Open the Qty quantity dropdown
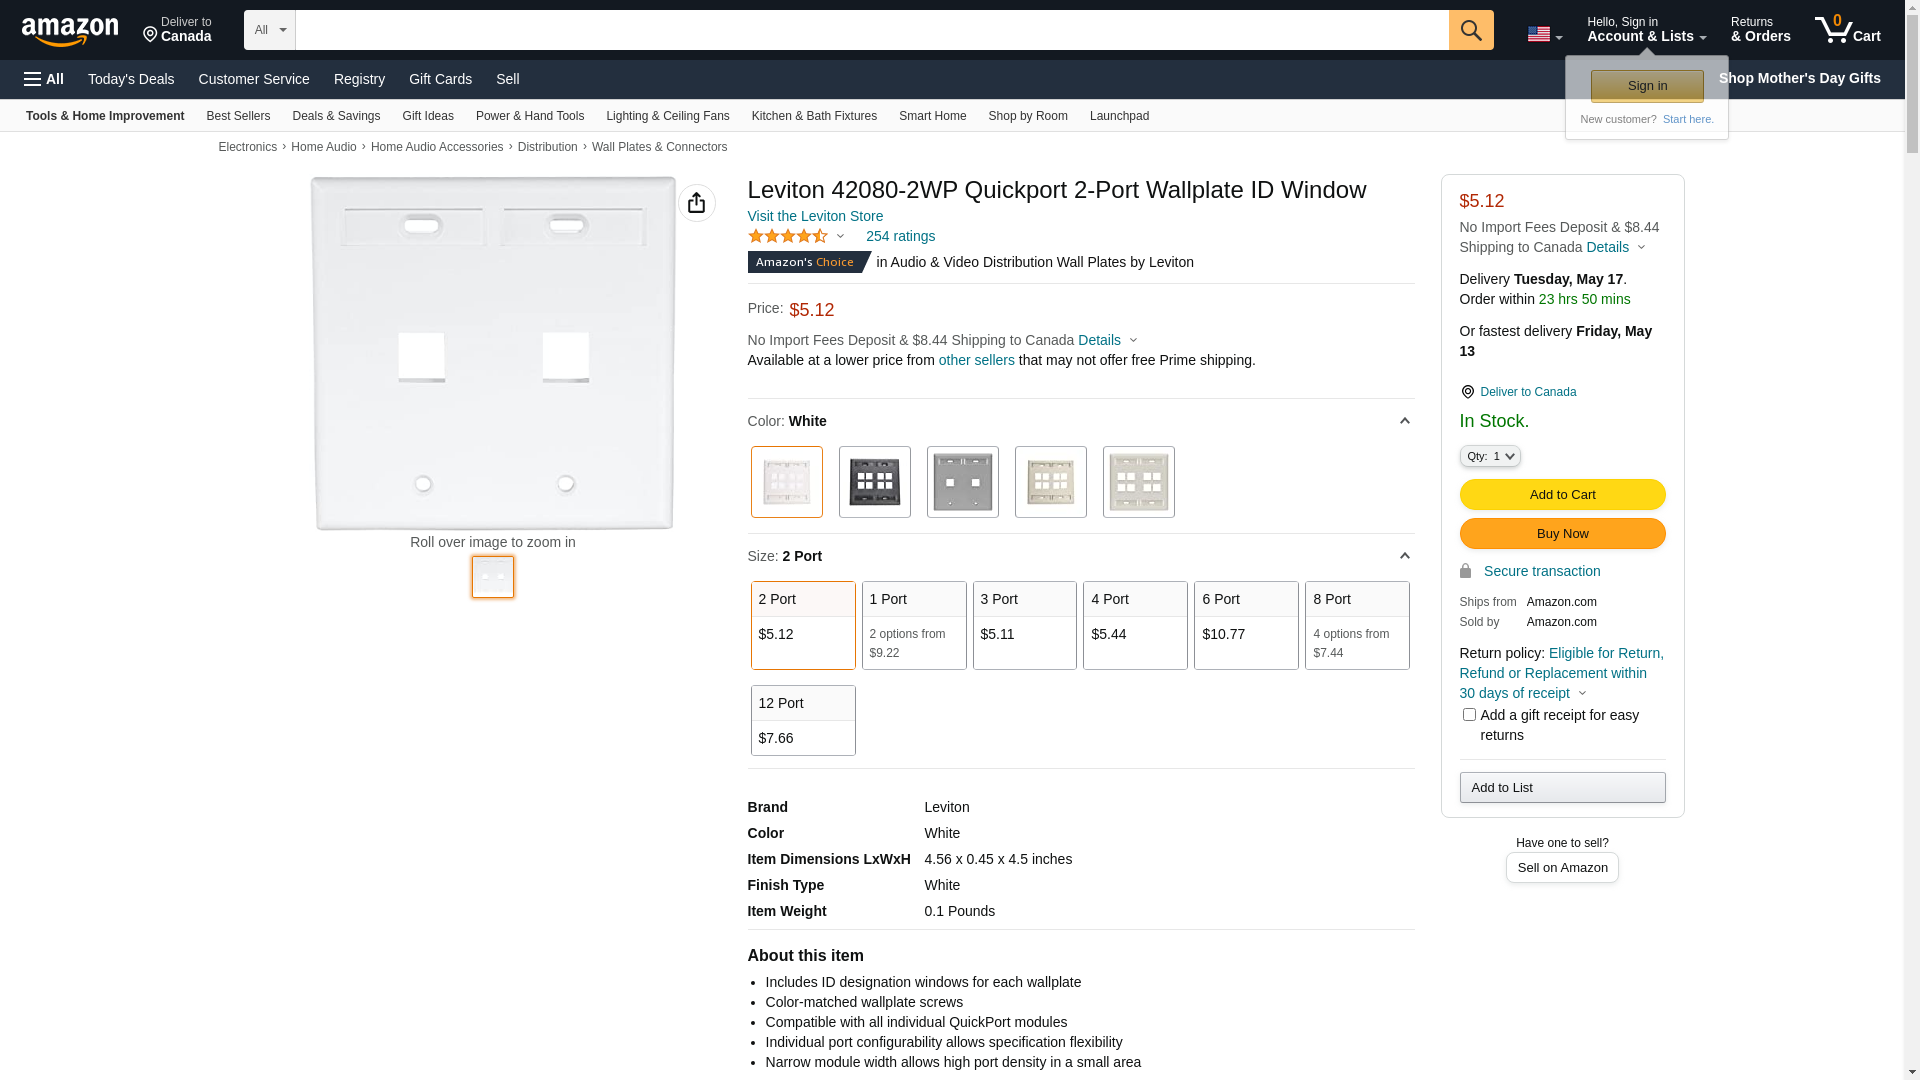 (1489, 456)
